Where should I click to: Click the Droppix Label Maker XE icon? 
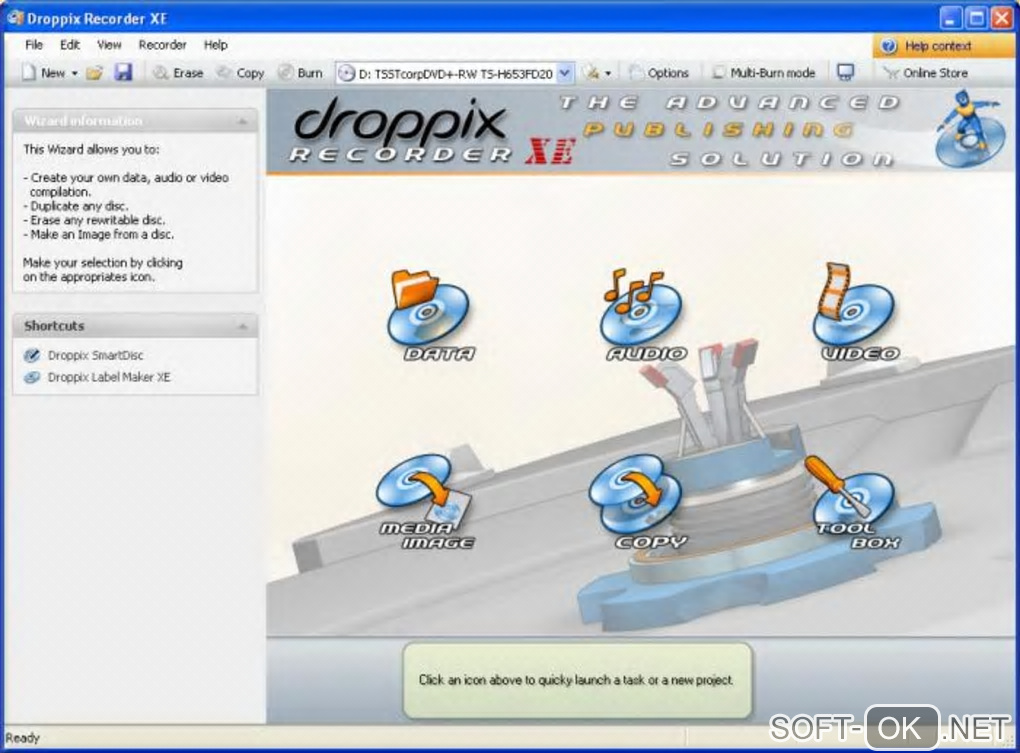tap(31, 377)
